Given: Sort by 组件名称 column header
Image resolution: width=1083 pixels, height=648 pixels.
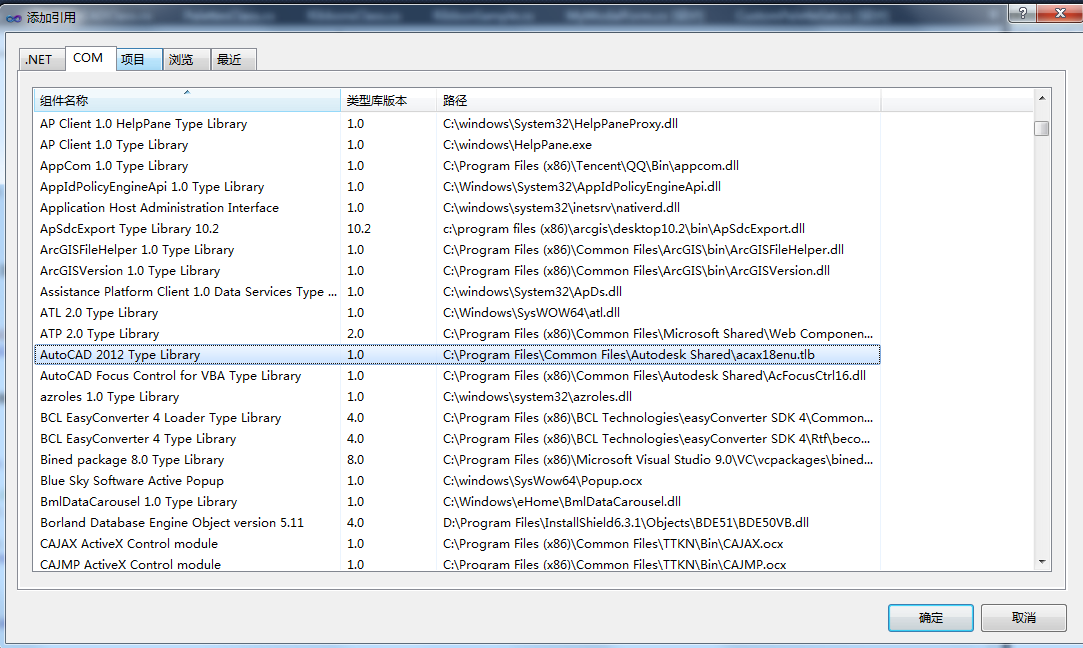Looking at the screenshot, I should pyautogui.click(x=186, y=100).
